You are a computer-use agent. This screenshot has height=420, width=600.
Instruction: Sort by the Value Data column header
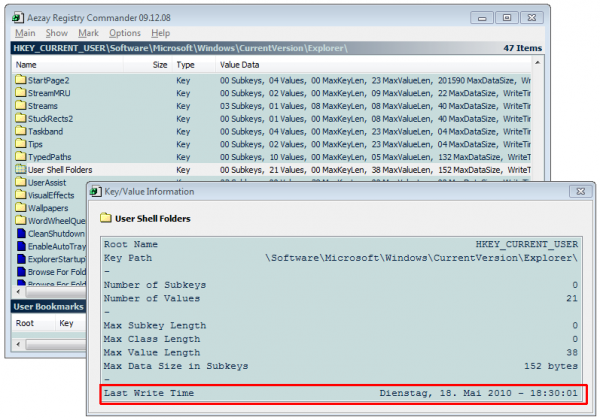tap(373, 65)
